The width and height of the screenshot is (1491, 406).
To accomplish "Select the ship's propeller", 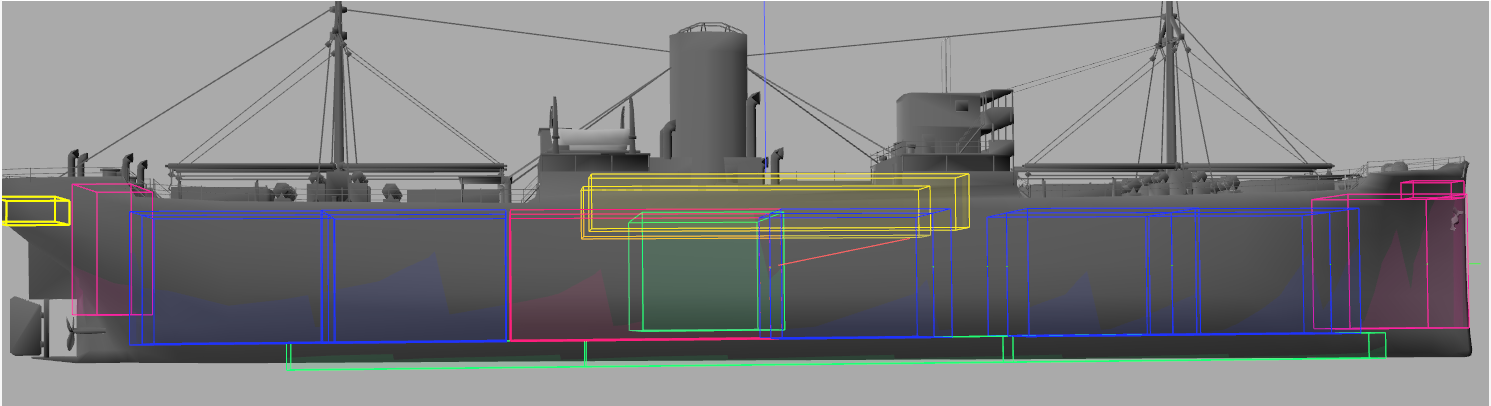I will [x=77, y=330].
